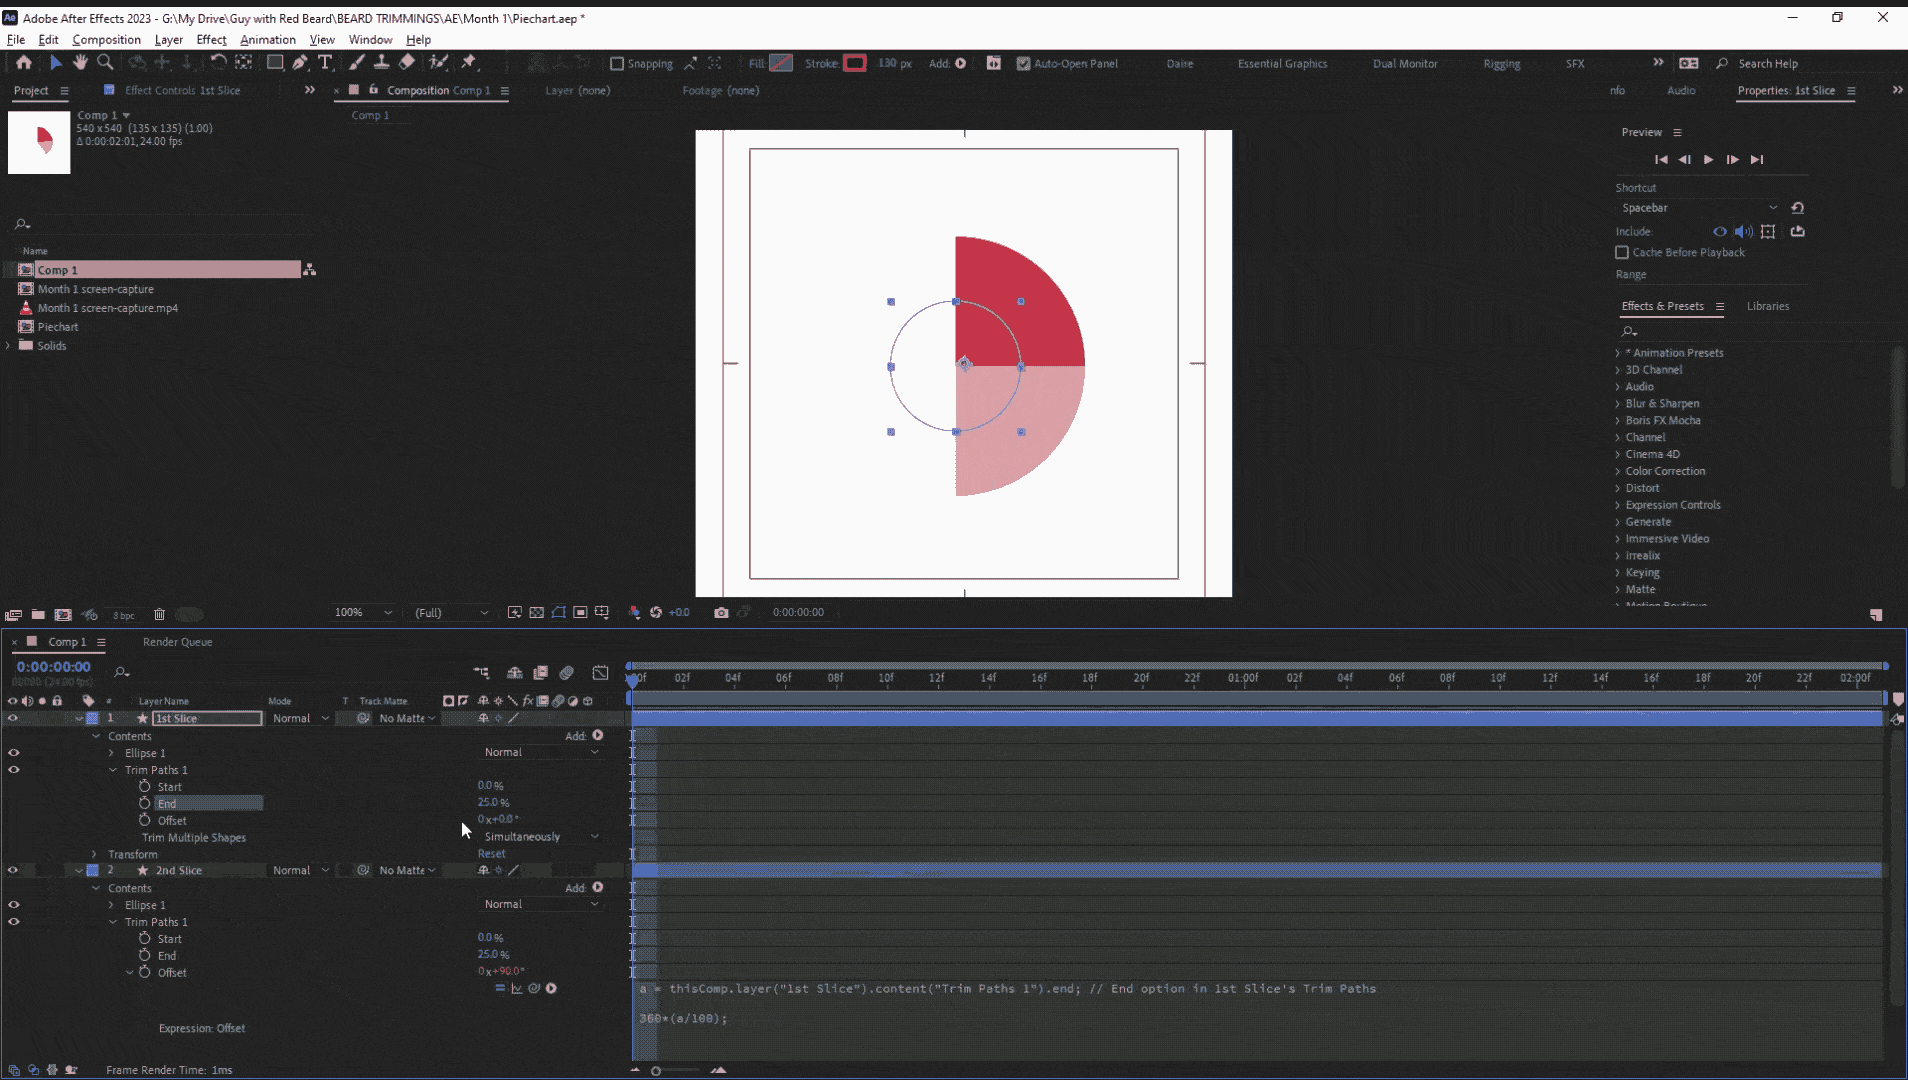Delete selected project item with trash icon
This screenshot has width=1908, height=1080.
(159, 614)
